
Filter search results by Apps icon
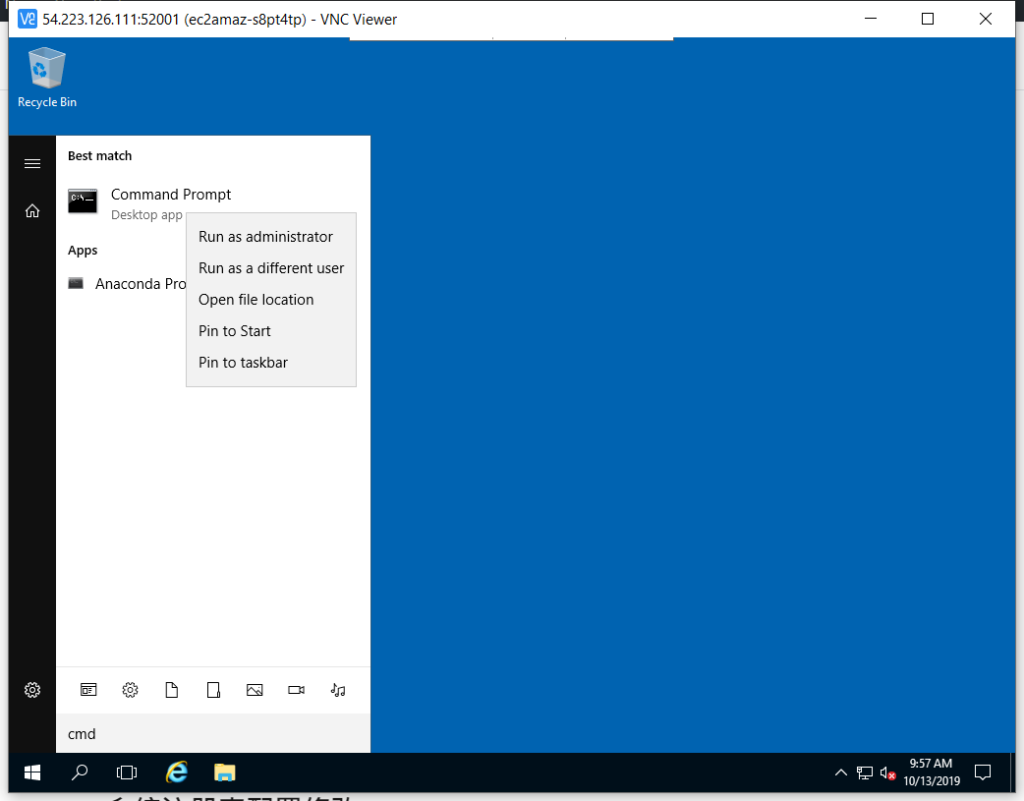(89, 690)
